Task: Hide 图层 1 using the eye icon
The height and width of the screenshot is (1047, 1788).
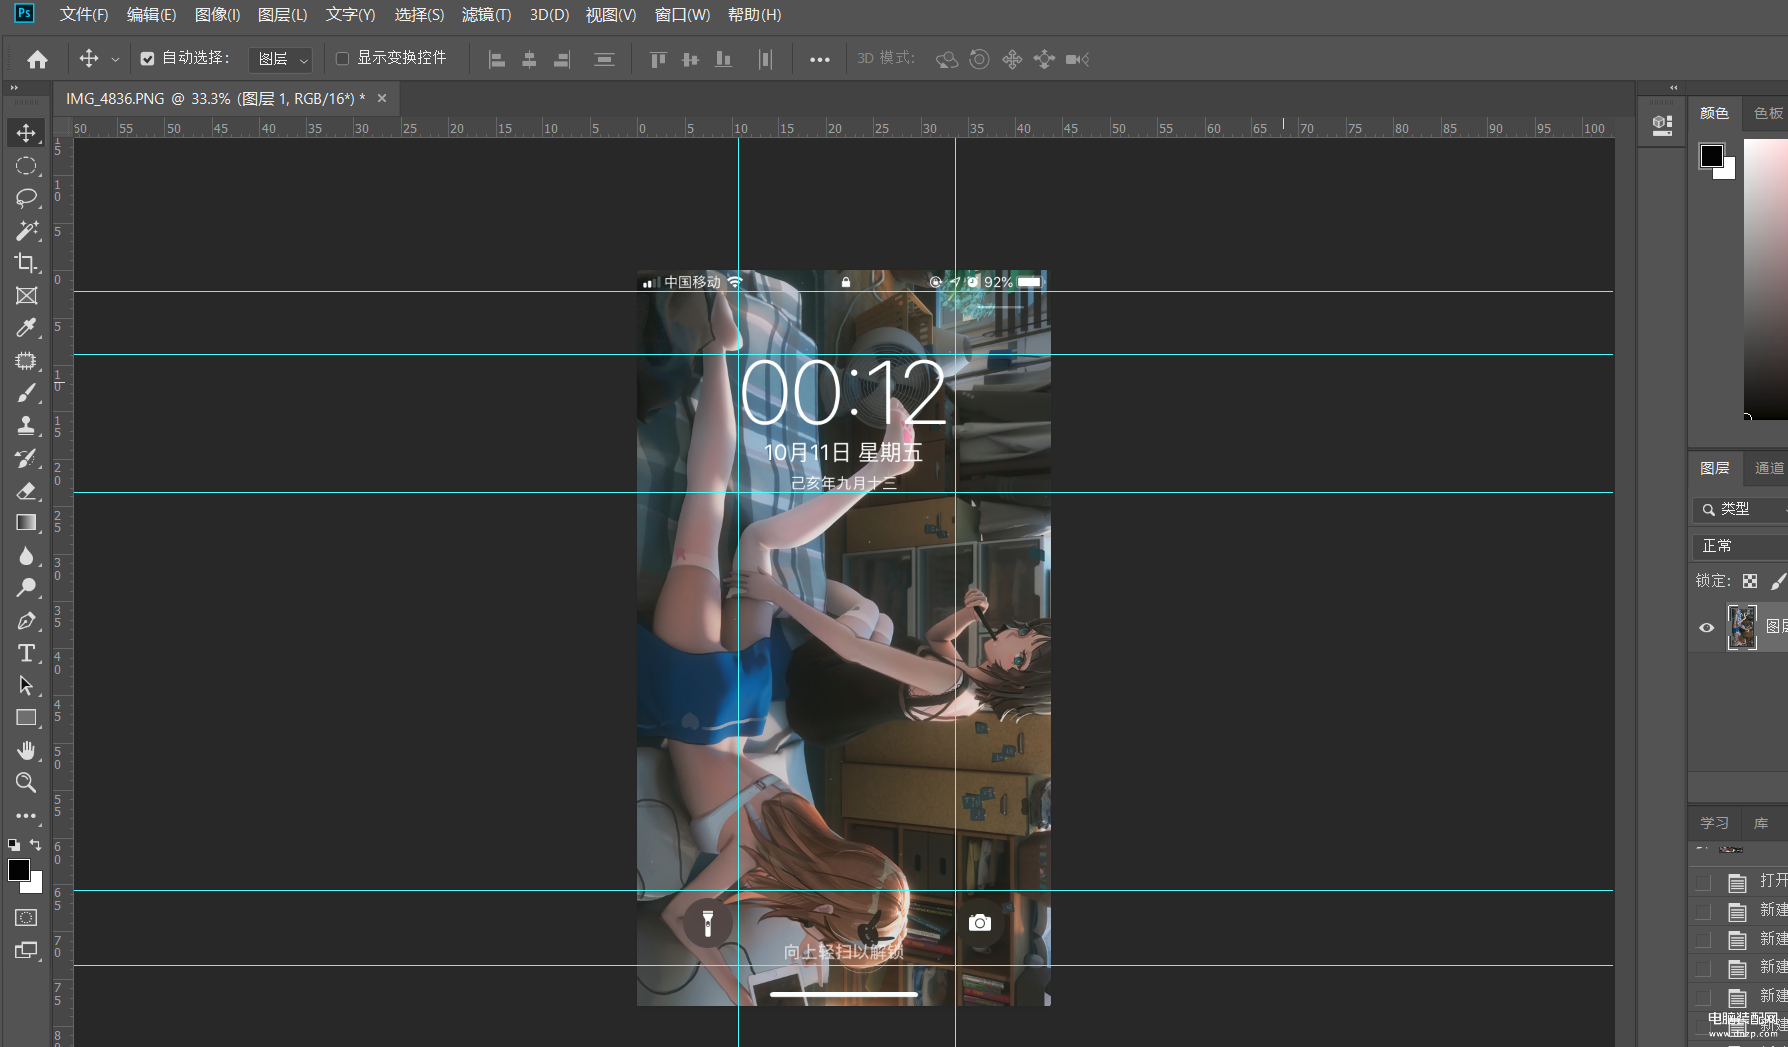Action: 1707,628
